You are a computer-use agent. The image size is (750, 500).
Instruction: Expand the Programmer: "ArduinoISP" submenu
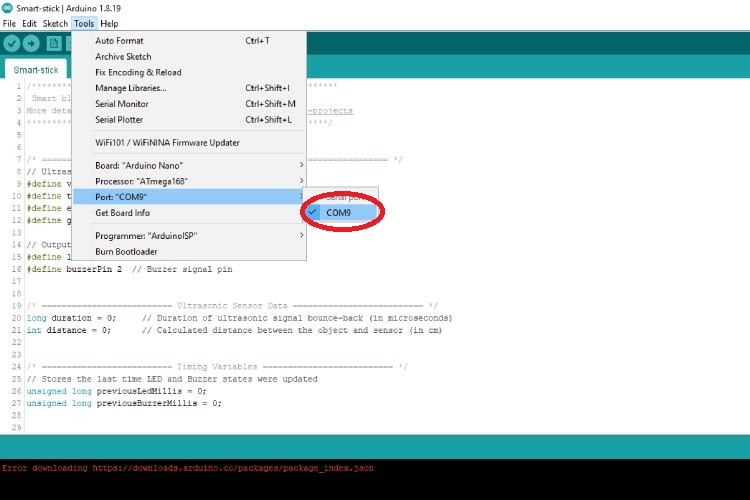click(x=189, y=236)
